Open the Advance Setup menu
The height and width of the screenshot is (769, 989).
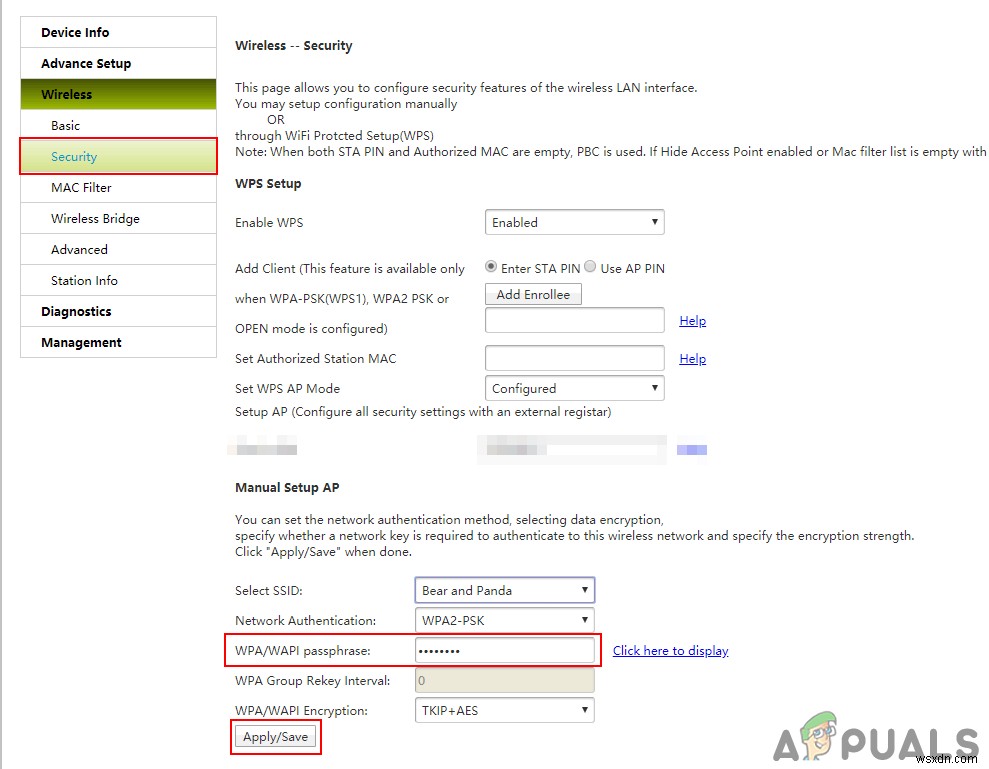[84, 63]
